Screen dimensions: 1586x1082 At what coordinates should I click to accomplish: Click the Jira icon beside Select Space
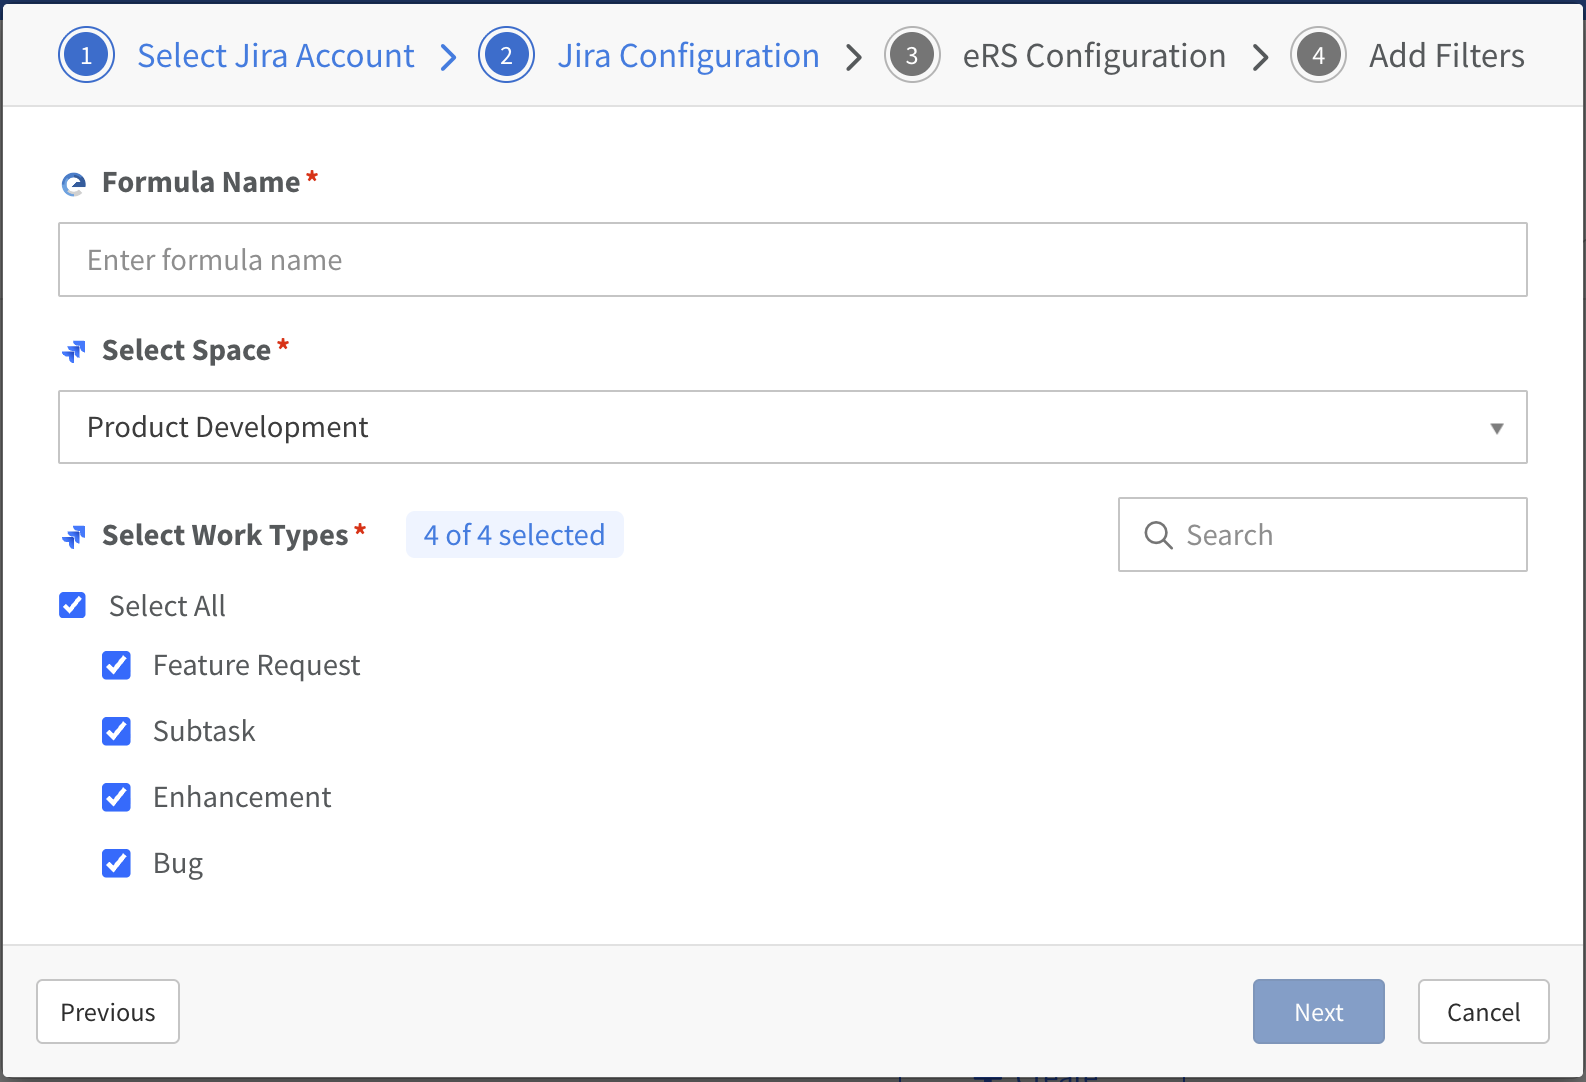(74, 351)
